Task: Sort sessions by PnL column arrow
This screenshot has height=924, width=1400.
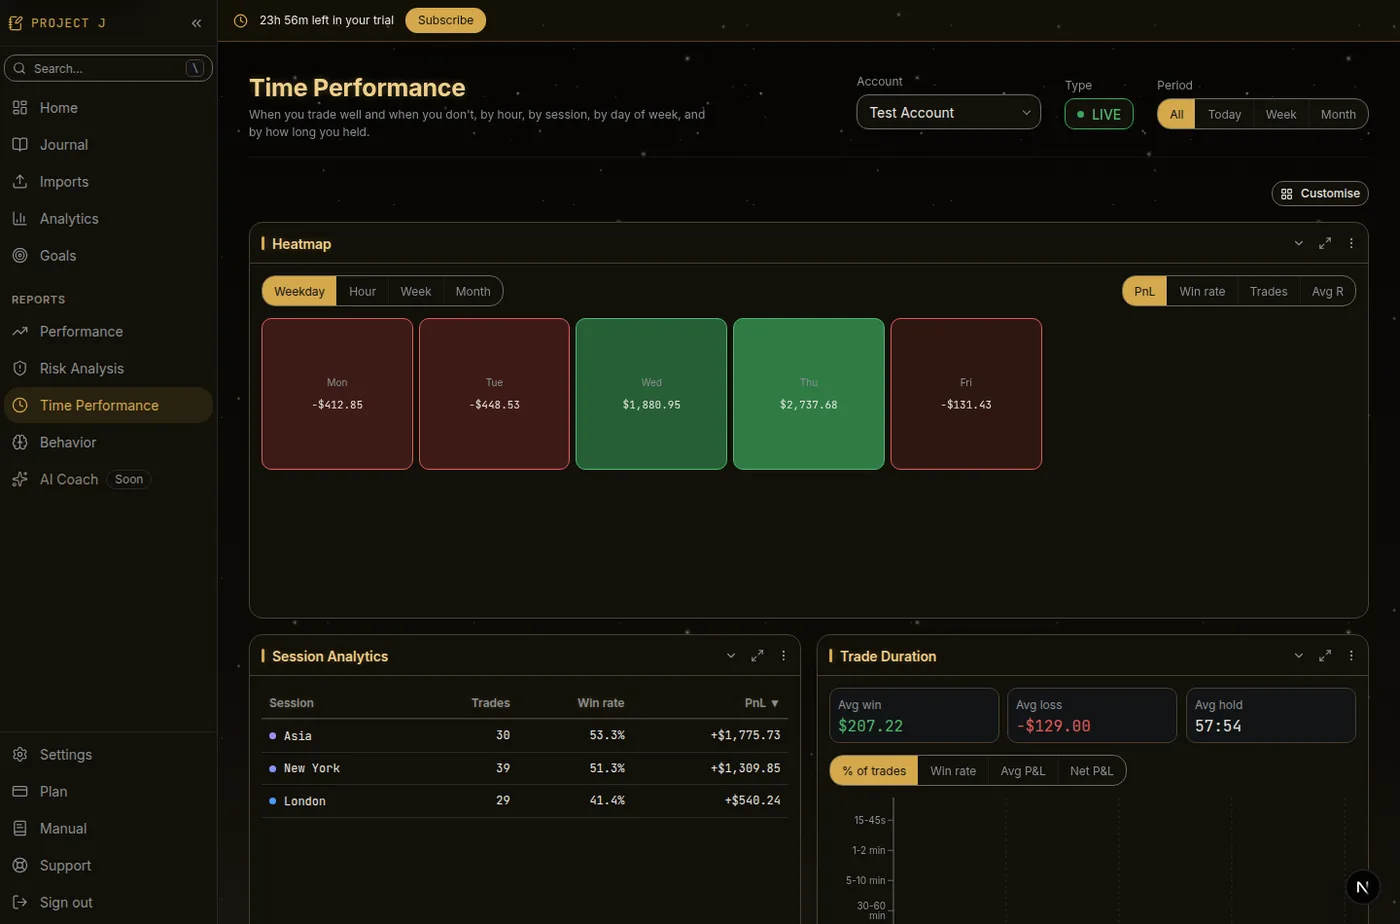Action: pyautogui.click(x=775, y=703)
